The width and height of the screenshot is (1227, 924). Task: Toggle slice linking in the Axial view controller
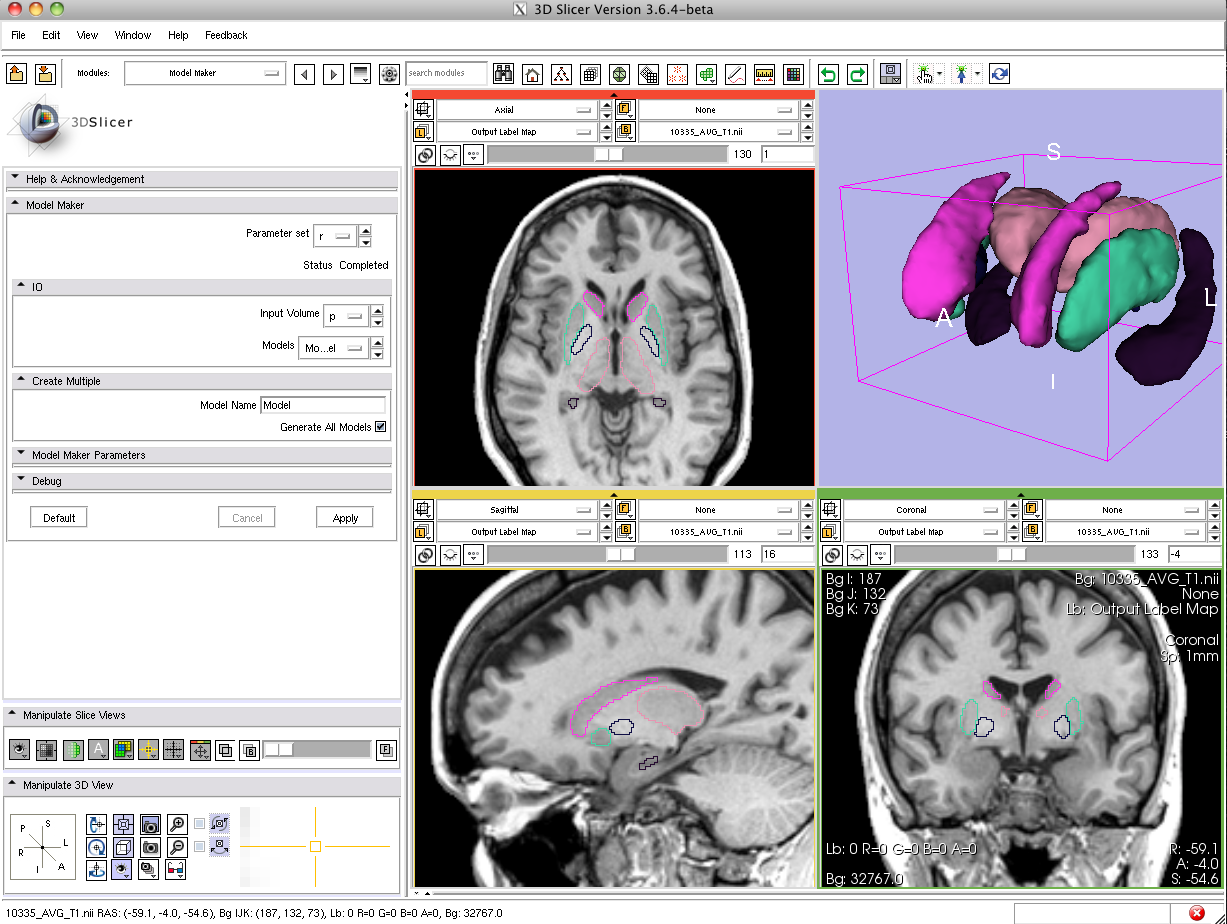coord(425,155)
